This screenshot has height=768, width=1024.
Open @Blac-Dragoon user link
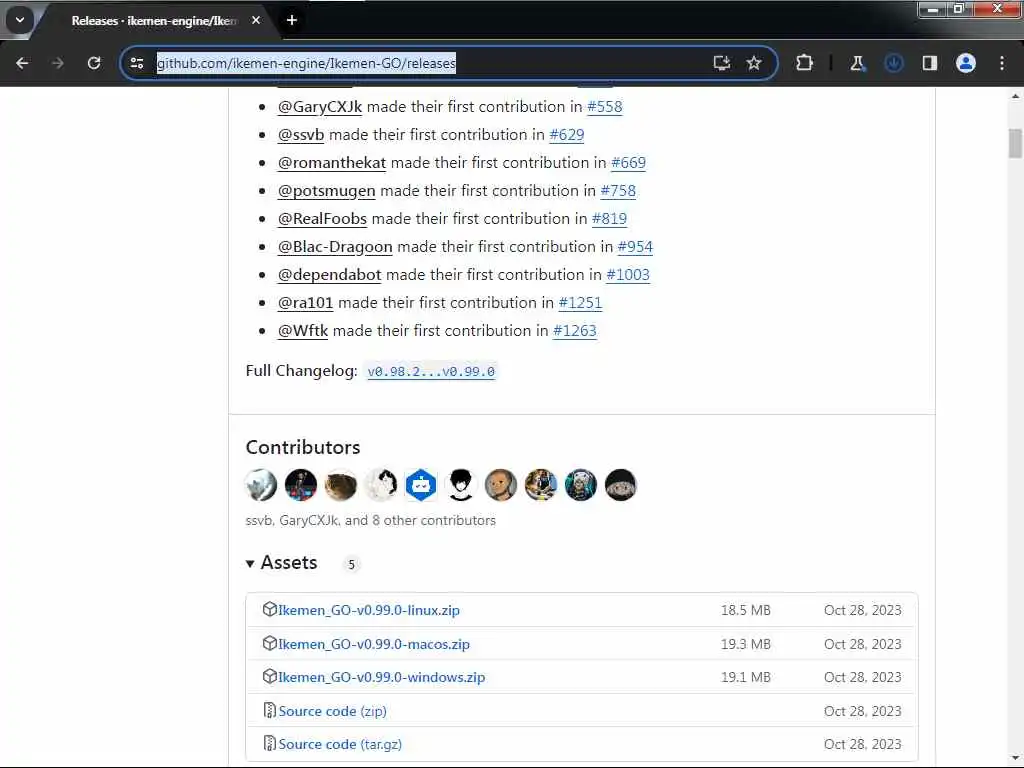(335, 248)
